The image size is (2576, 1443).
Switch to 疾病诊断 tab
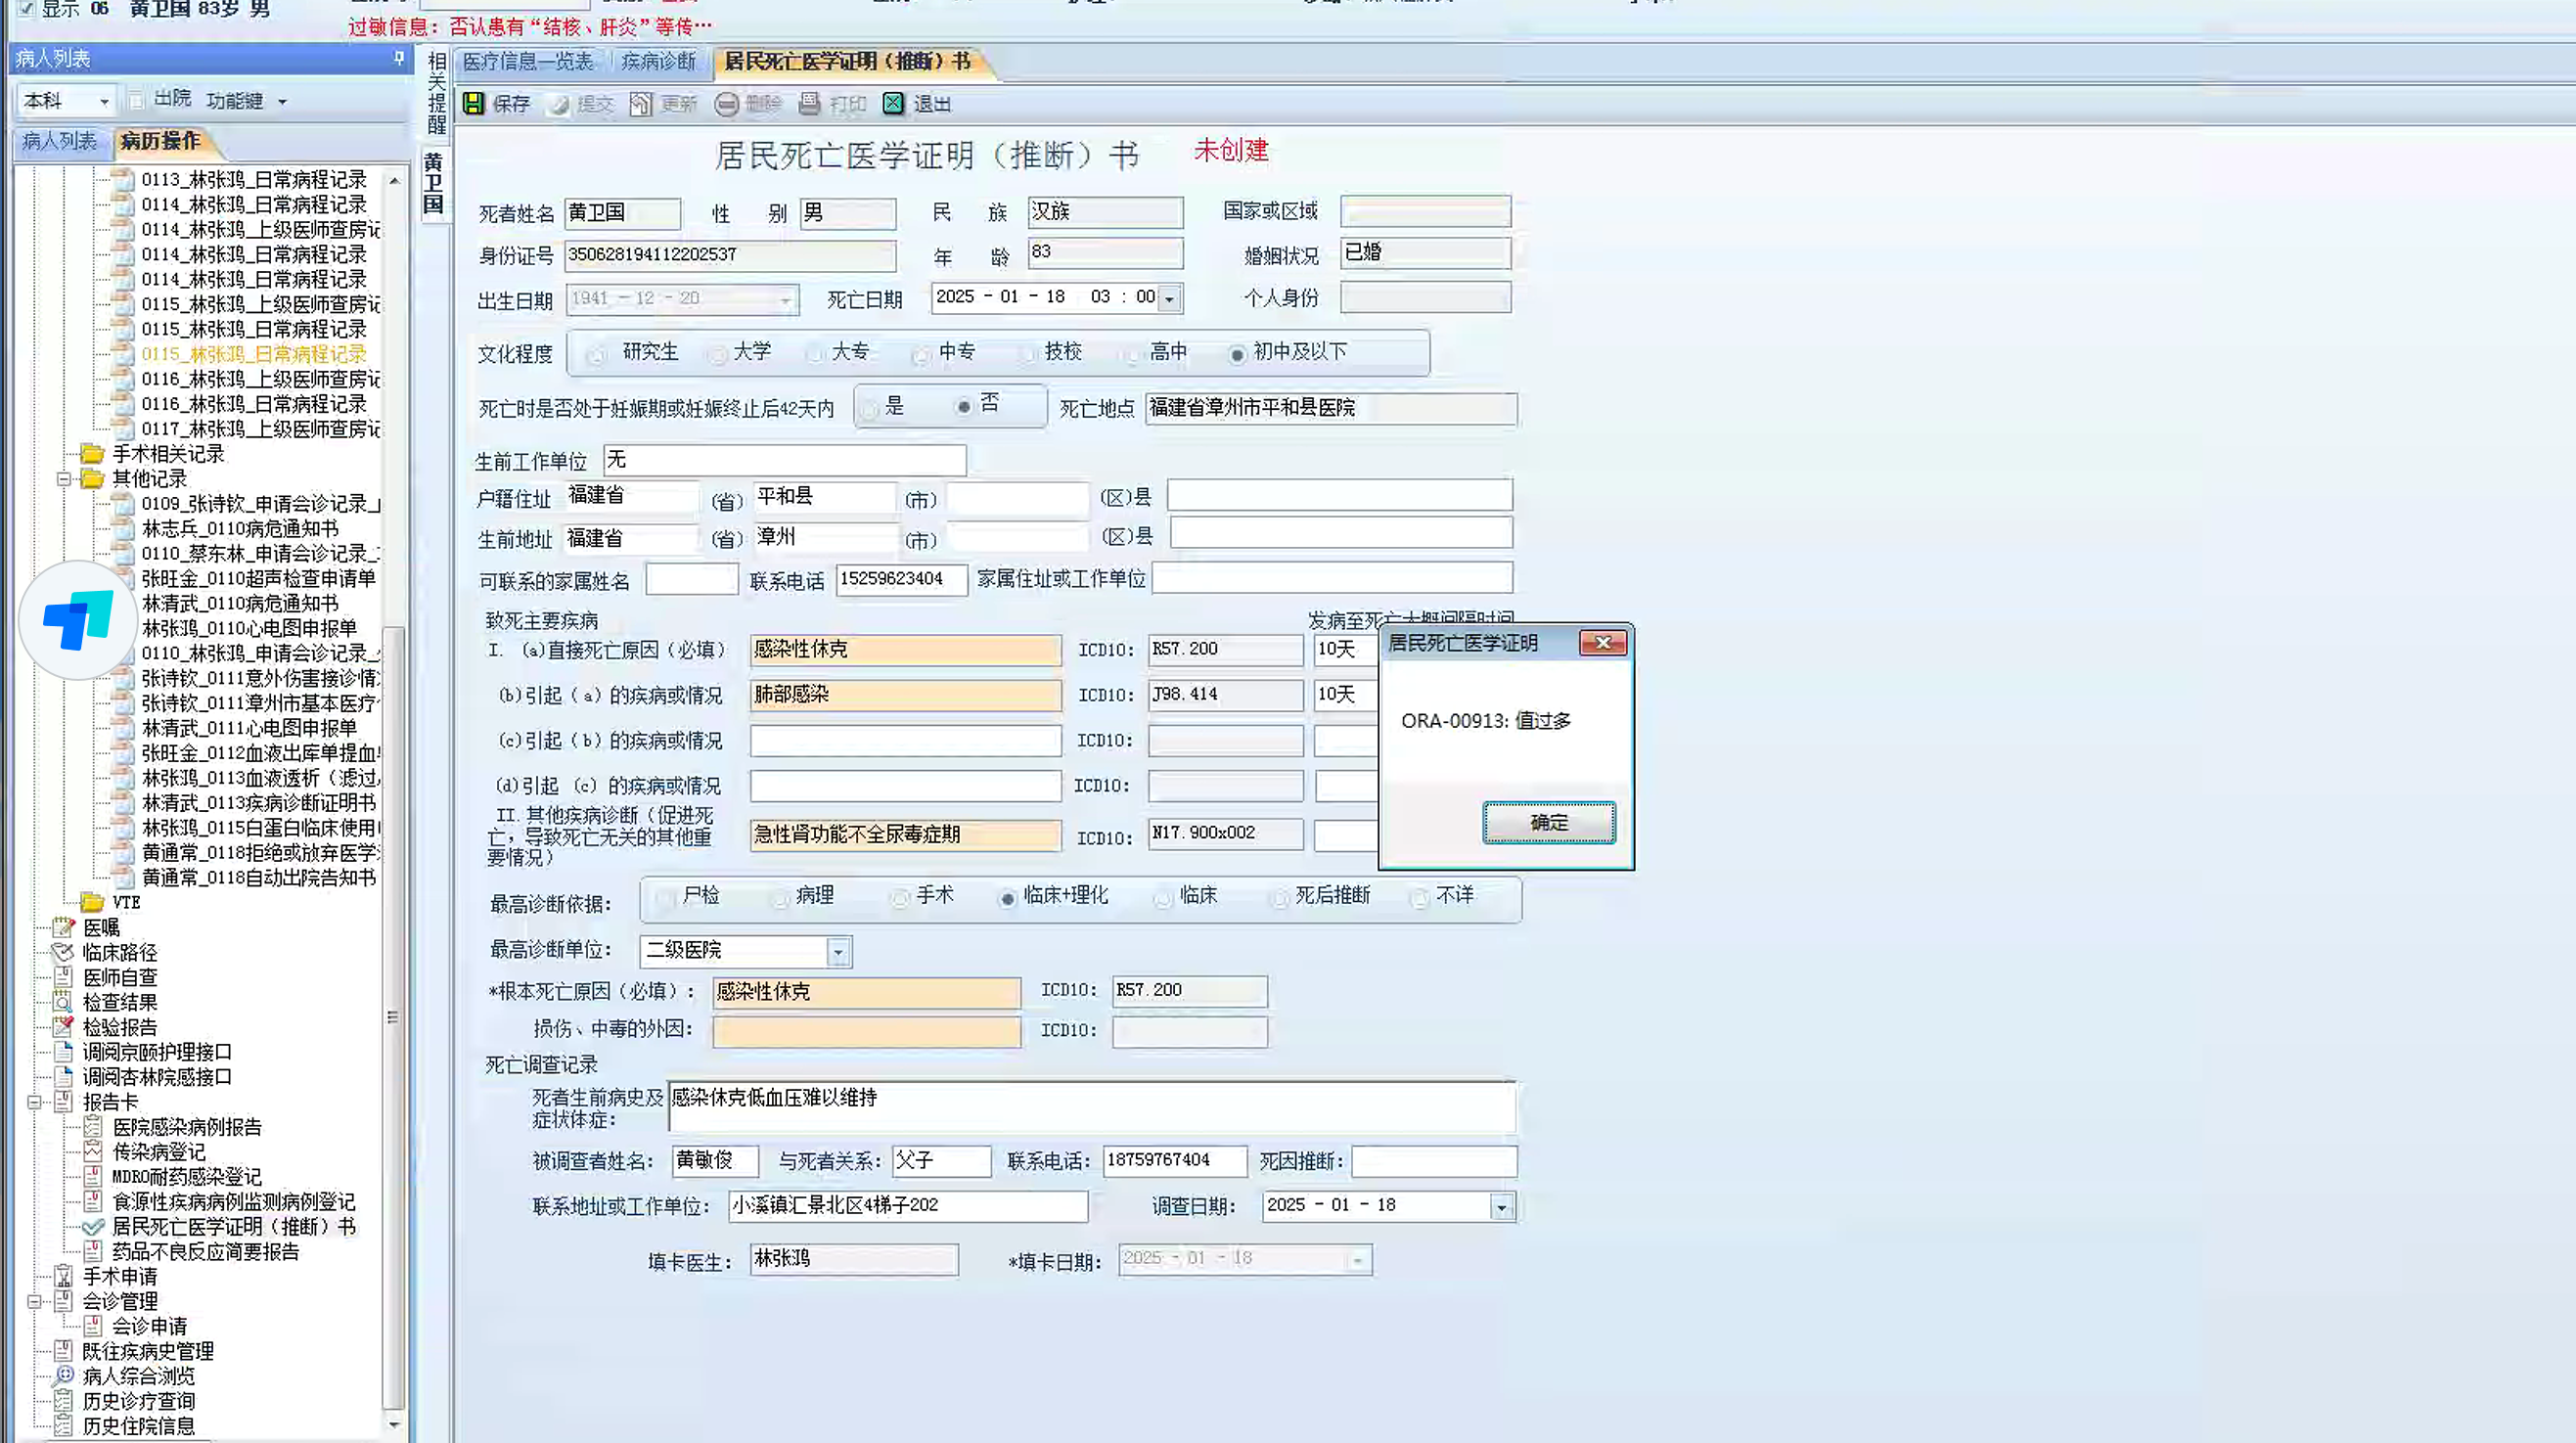coord(658,62)
